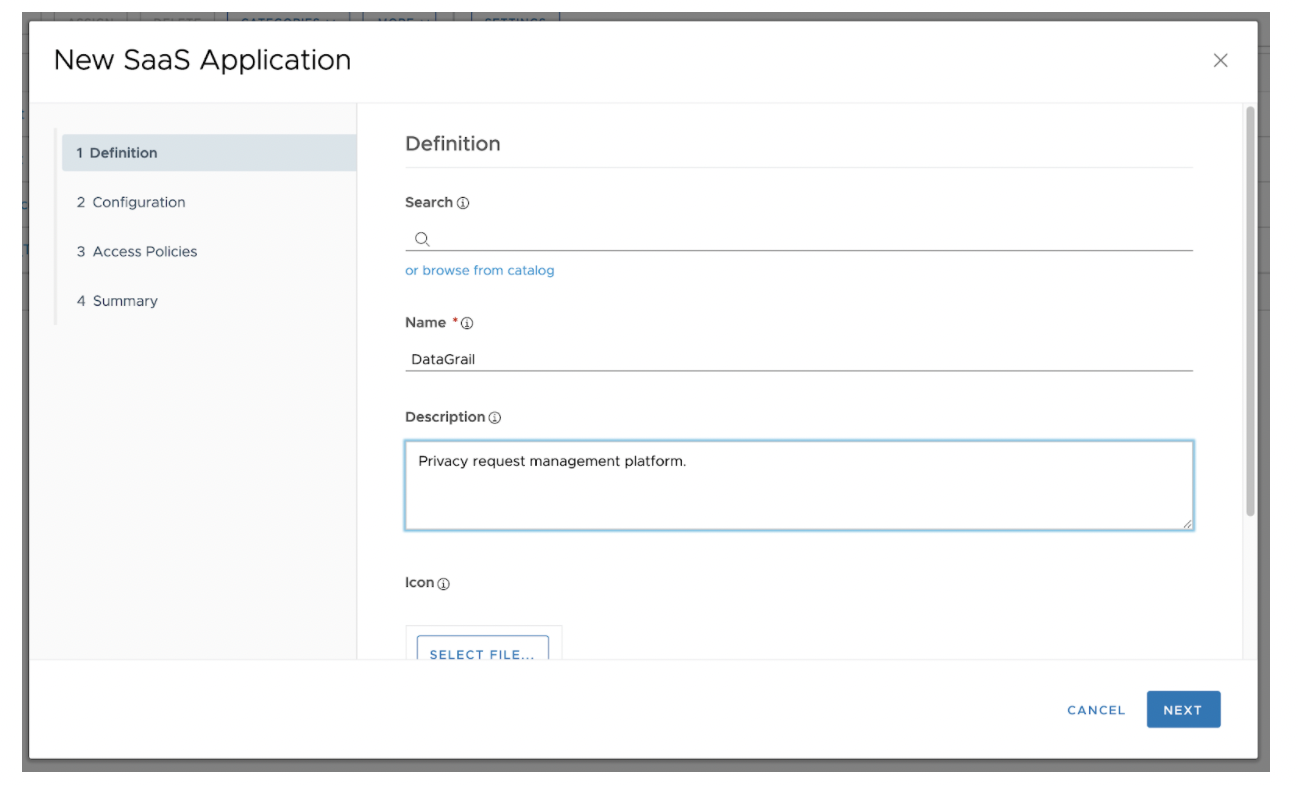Close the New SaaS Application dialog
This screenshot has width=1298, height=786.
tap(1220, 60)
